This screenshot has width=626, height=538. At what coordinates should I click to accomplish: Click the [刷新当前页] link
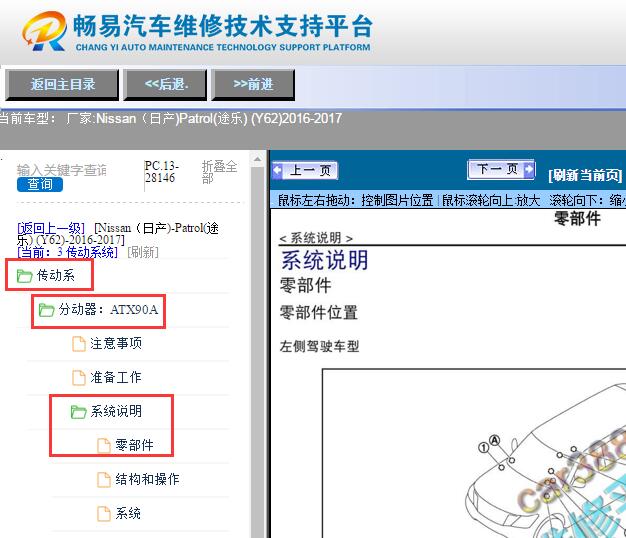click(585, 176)
